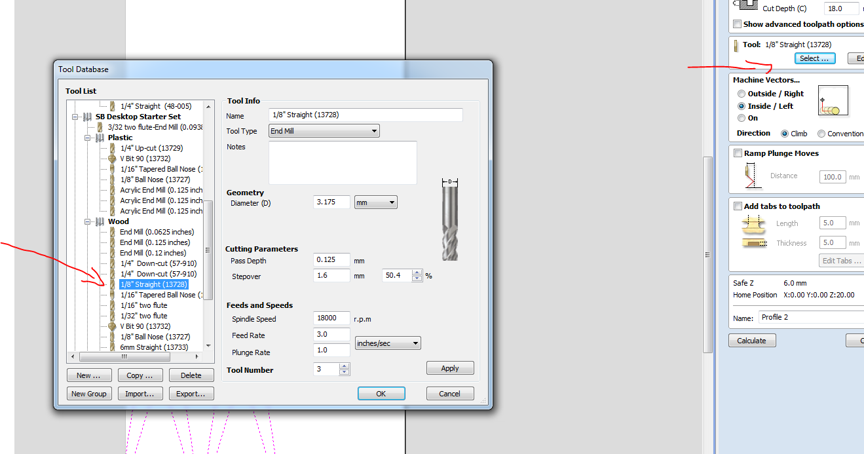Select End Mill (0.0625 inches) under Wood
This screenshot has width=864, height=454.
(156, 232)
